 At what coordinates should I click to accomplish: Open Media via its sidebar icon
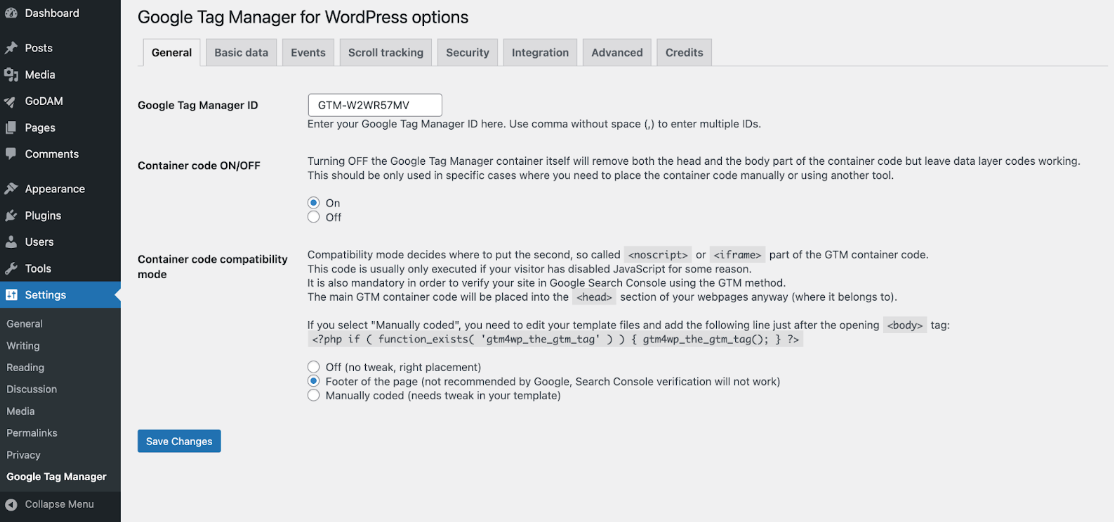tap(11, 75)
